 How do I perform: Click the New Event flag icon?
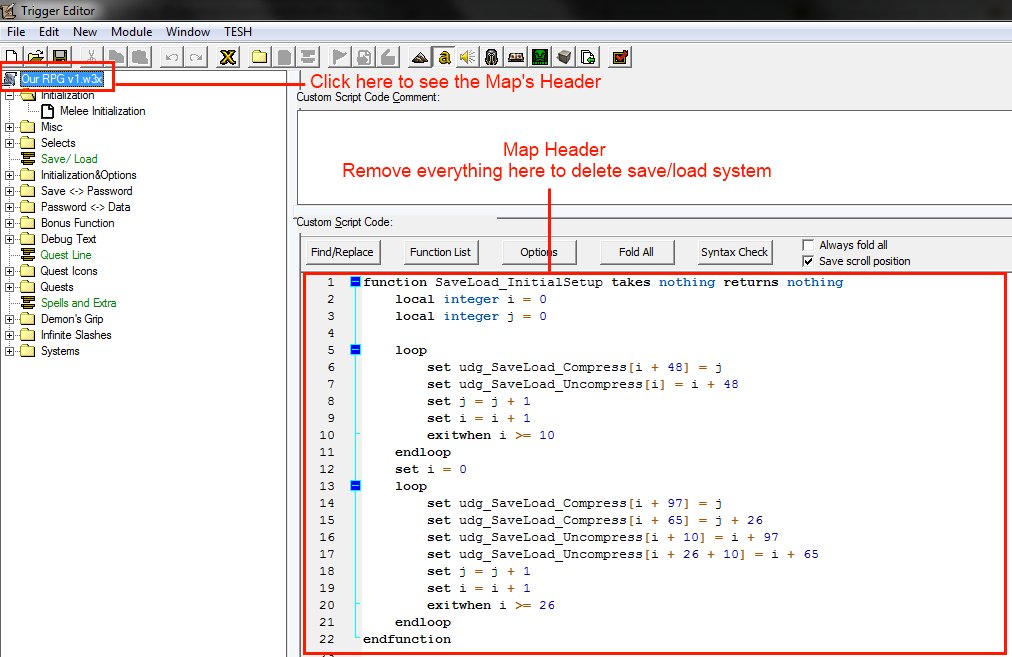click(x=339, y=57)
